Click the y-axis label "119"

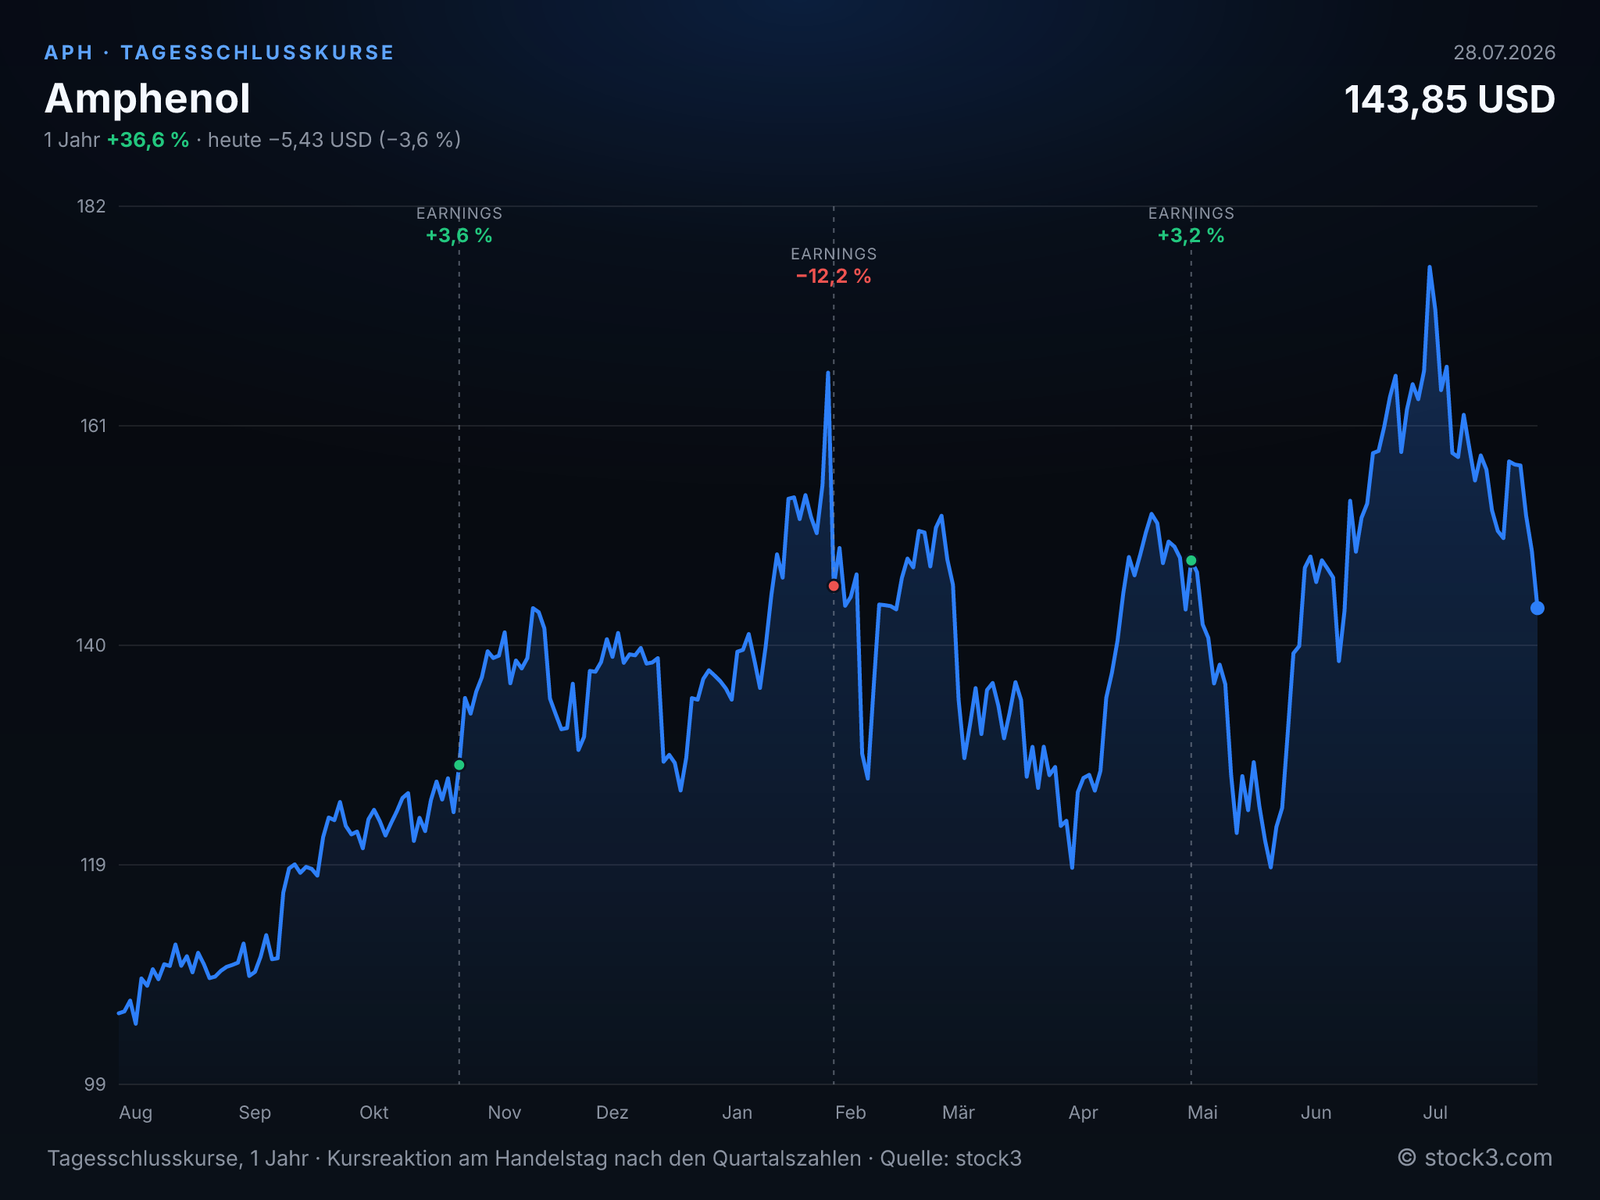[x=91, y=865]
